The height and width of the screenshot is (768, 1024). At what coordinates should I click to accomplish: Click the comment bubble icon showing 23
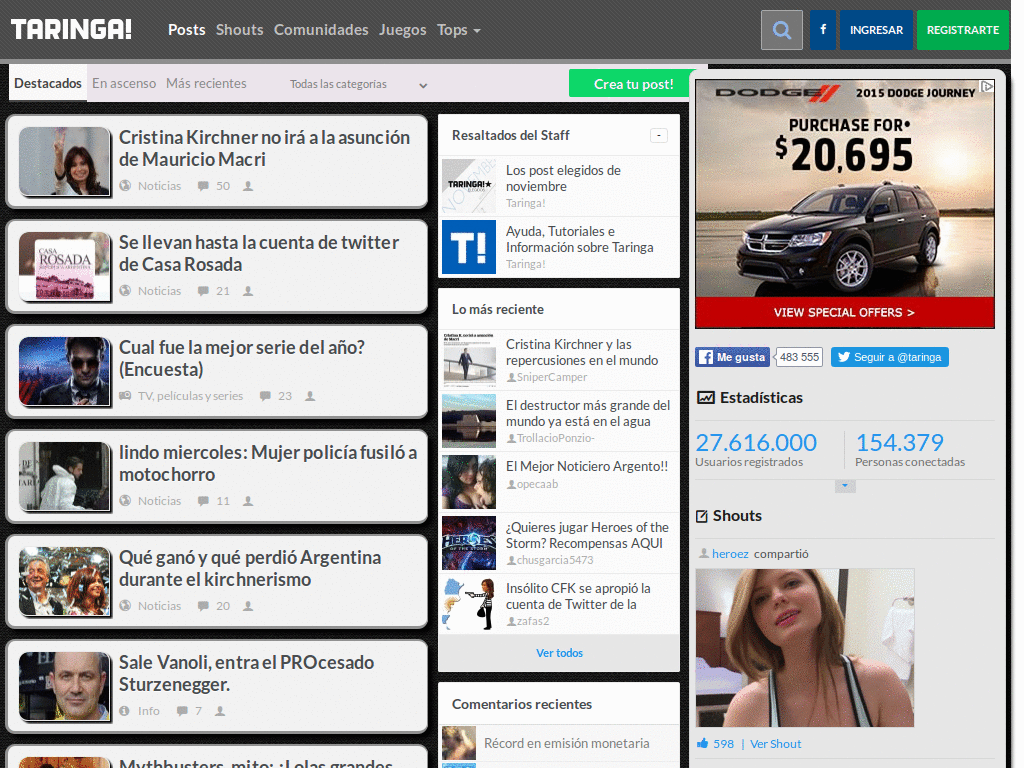(265, 396)
